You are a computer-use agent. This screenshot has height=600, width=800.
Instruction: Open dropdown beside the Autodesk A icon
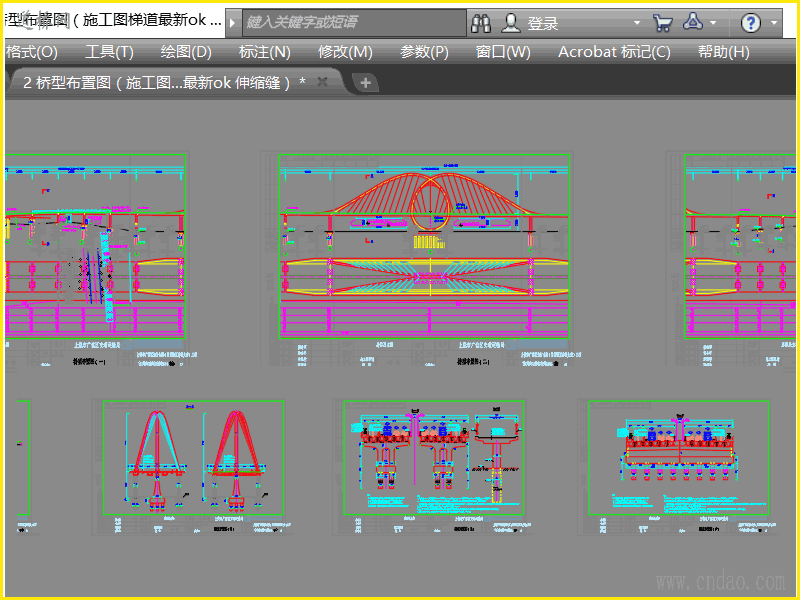coord(713,23)
